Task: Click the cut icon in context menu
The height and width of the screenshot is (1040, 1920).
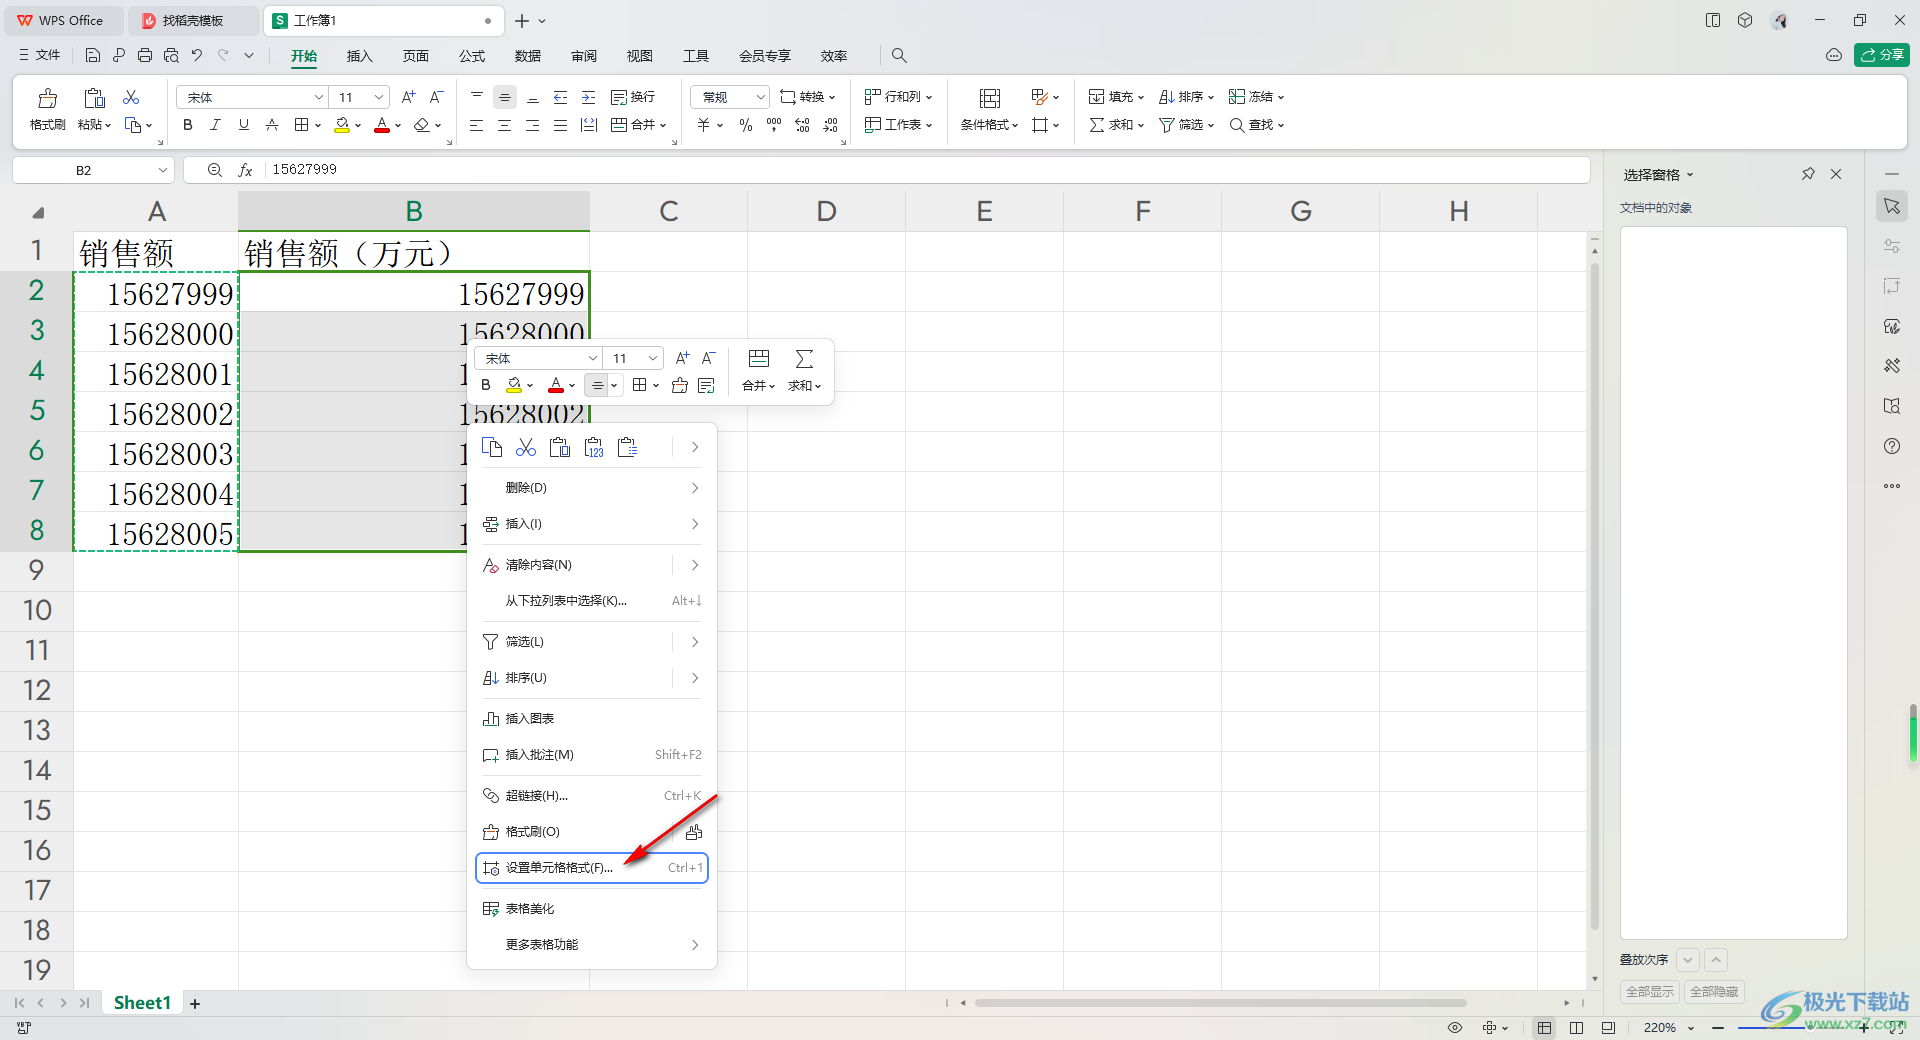Action: [x=526, y=447]
